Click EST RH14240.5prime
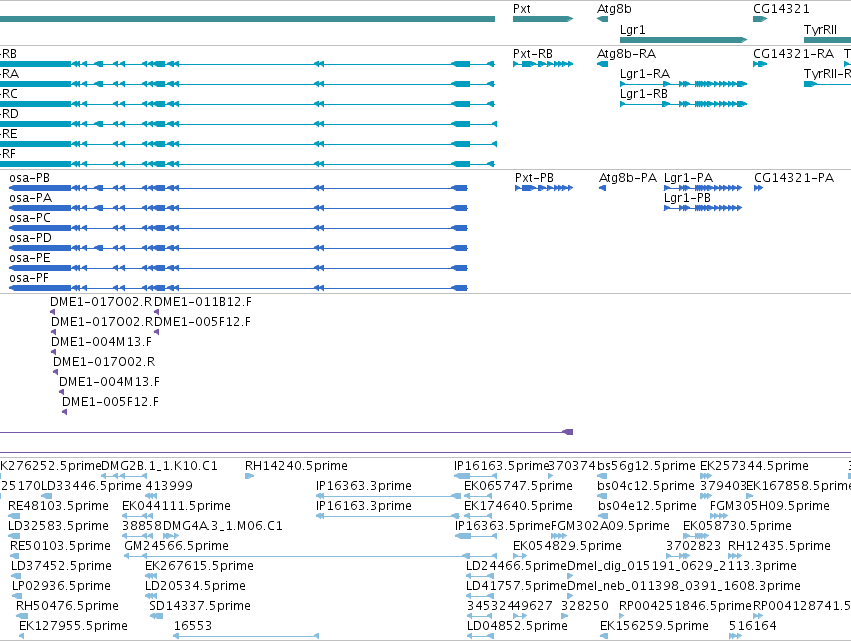Image resolution: width=851 pixels, height=641 pixels. [296, 466]
